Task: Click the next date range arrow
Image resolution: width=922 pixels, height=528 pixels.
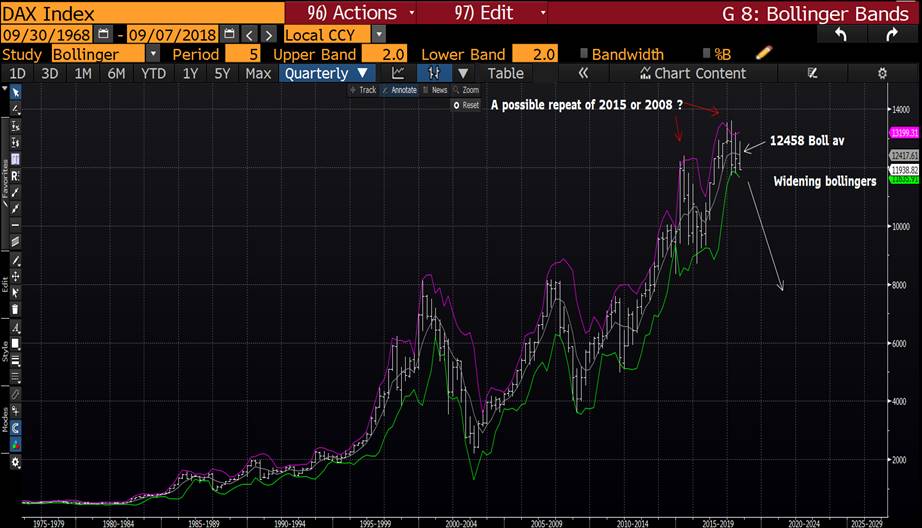Action: [269, 35]
